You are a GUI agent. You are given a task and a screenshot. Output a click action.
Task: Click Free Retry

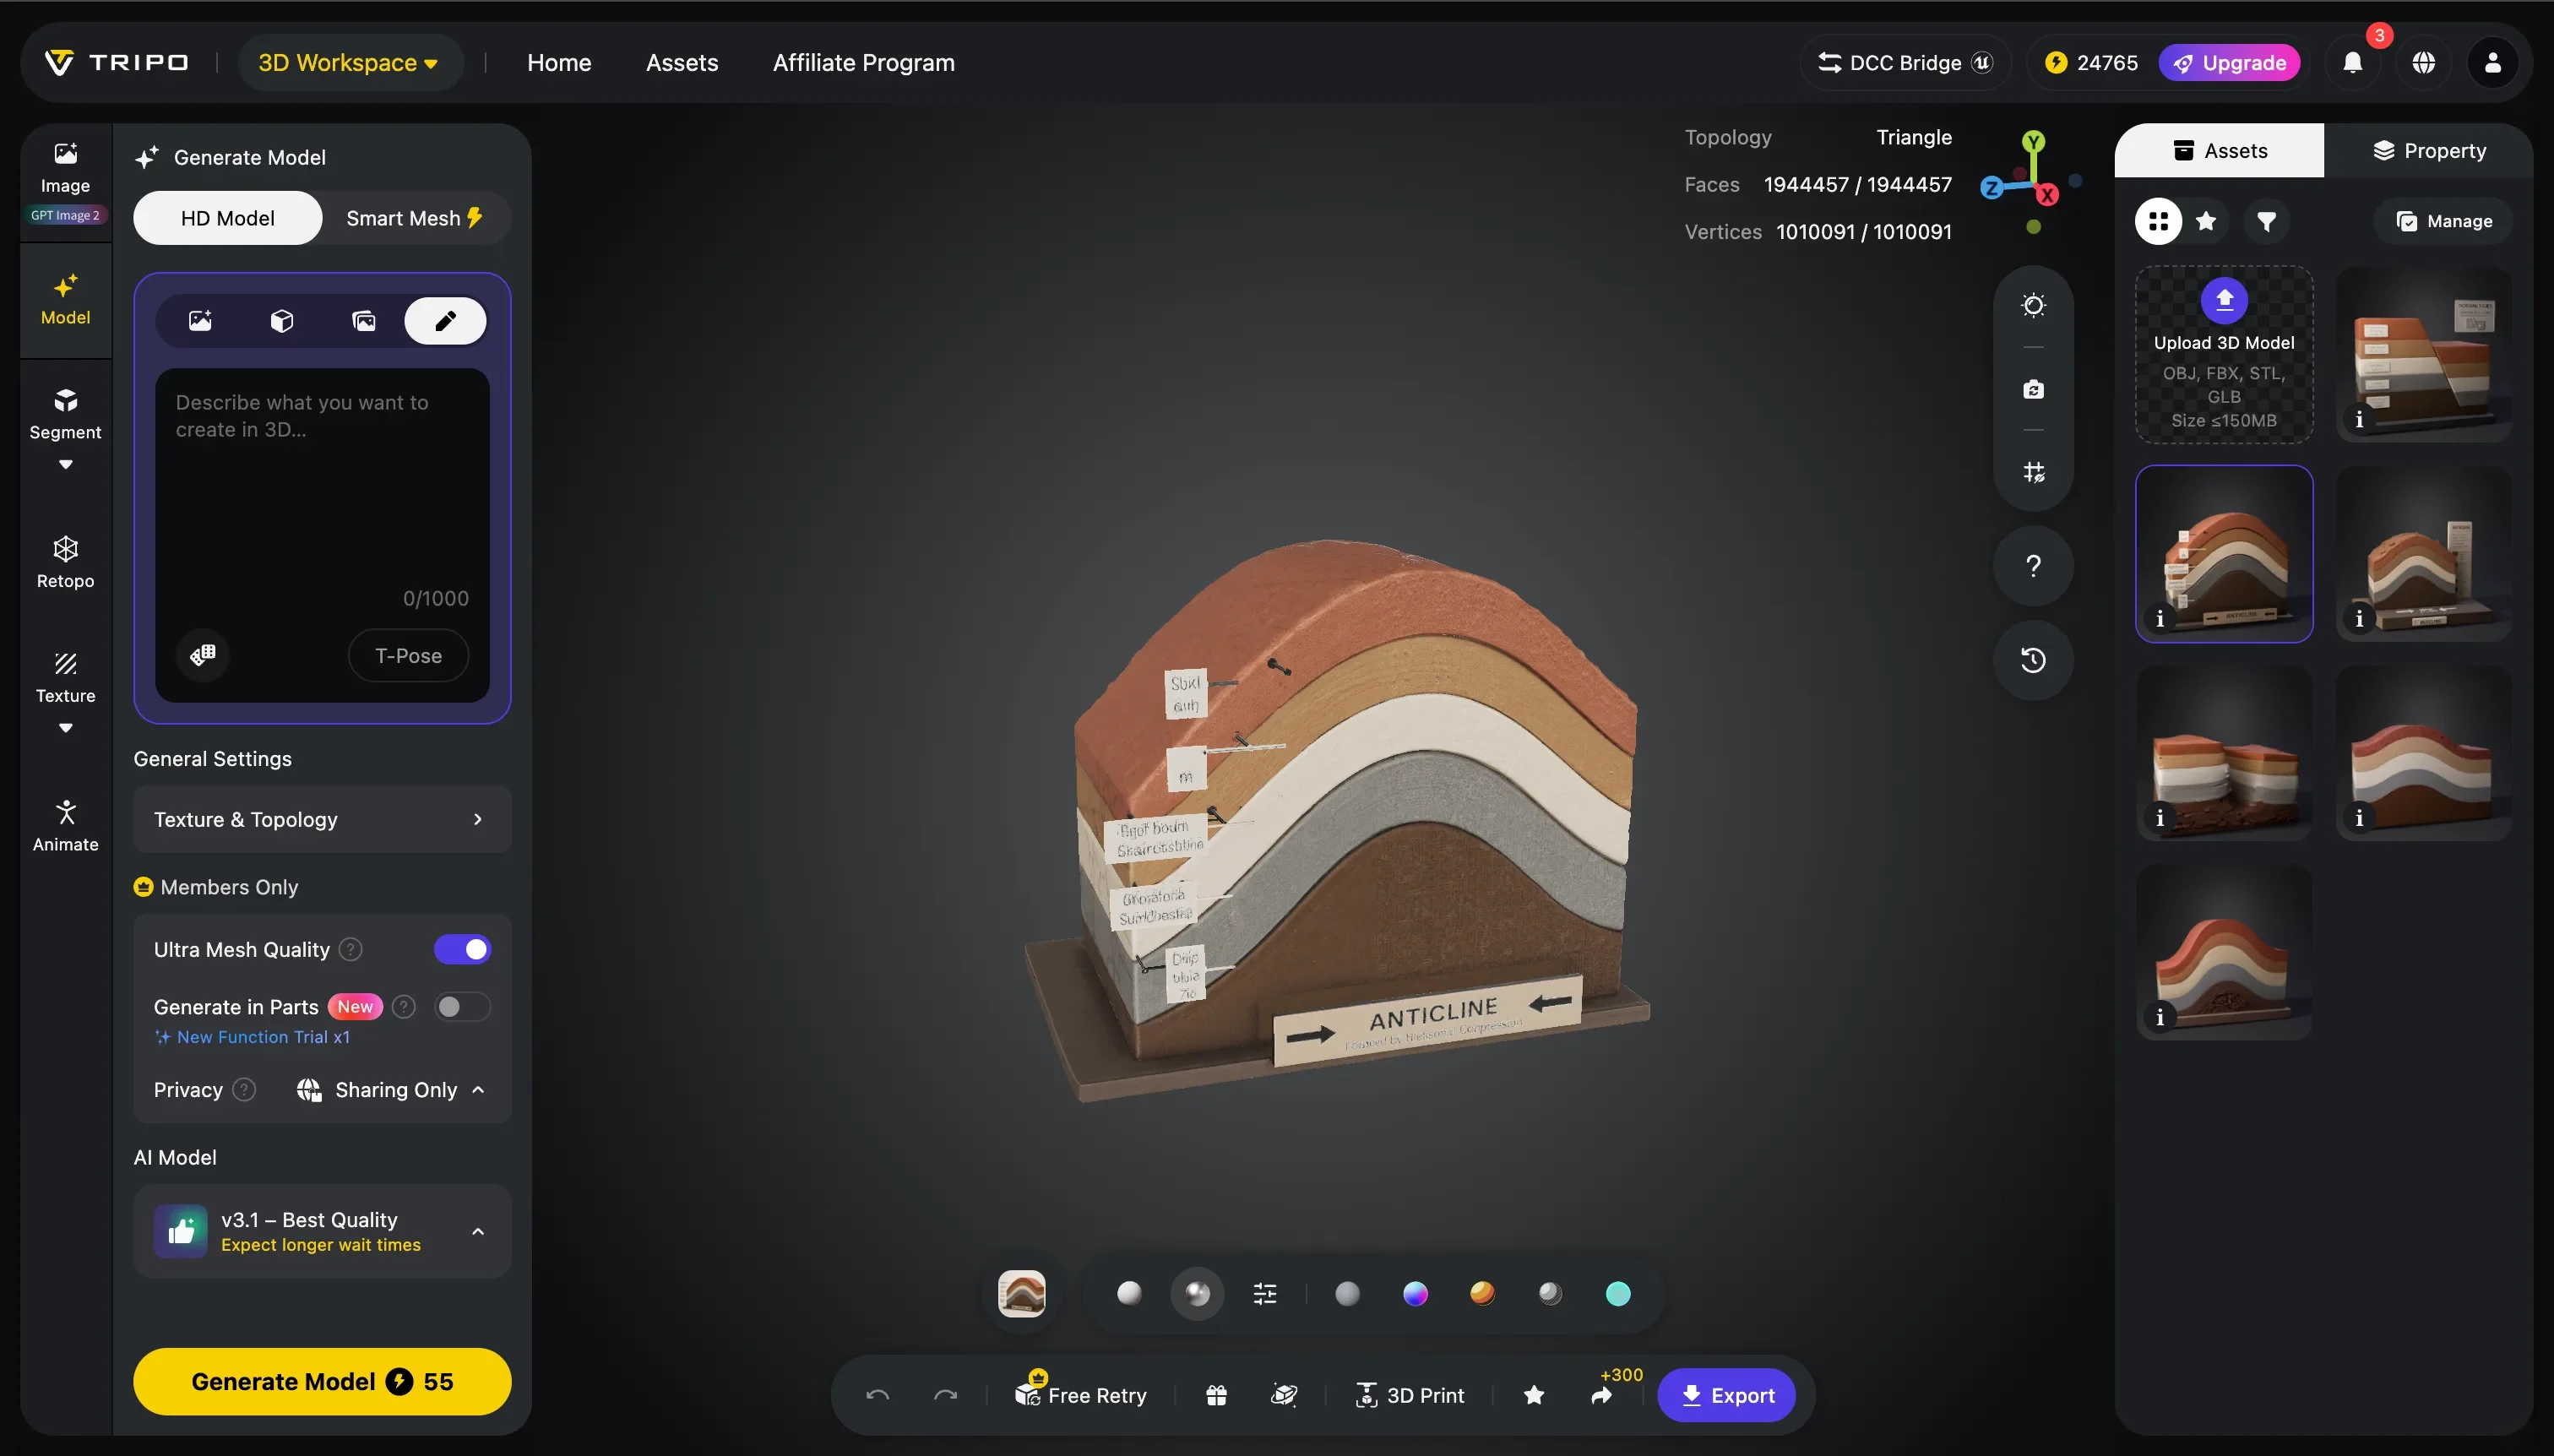click(1081, 1395)
